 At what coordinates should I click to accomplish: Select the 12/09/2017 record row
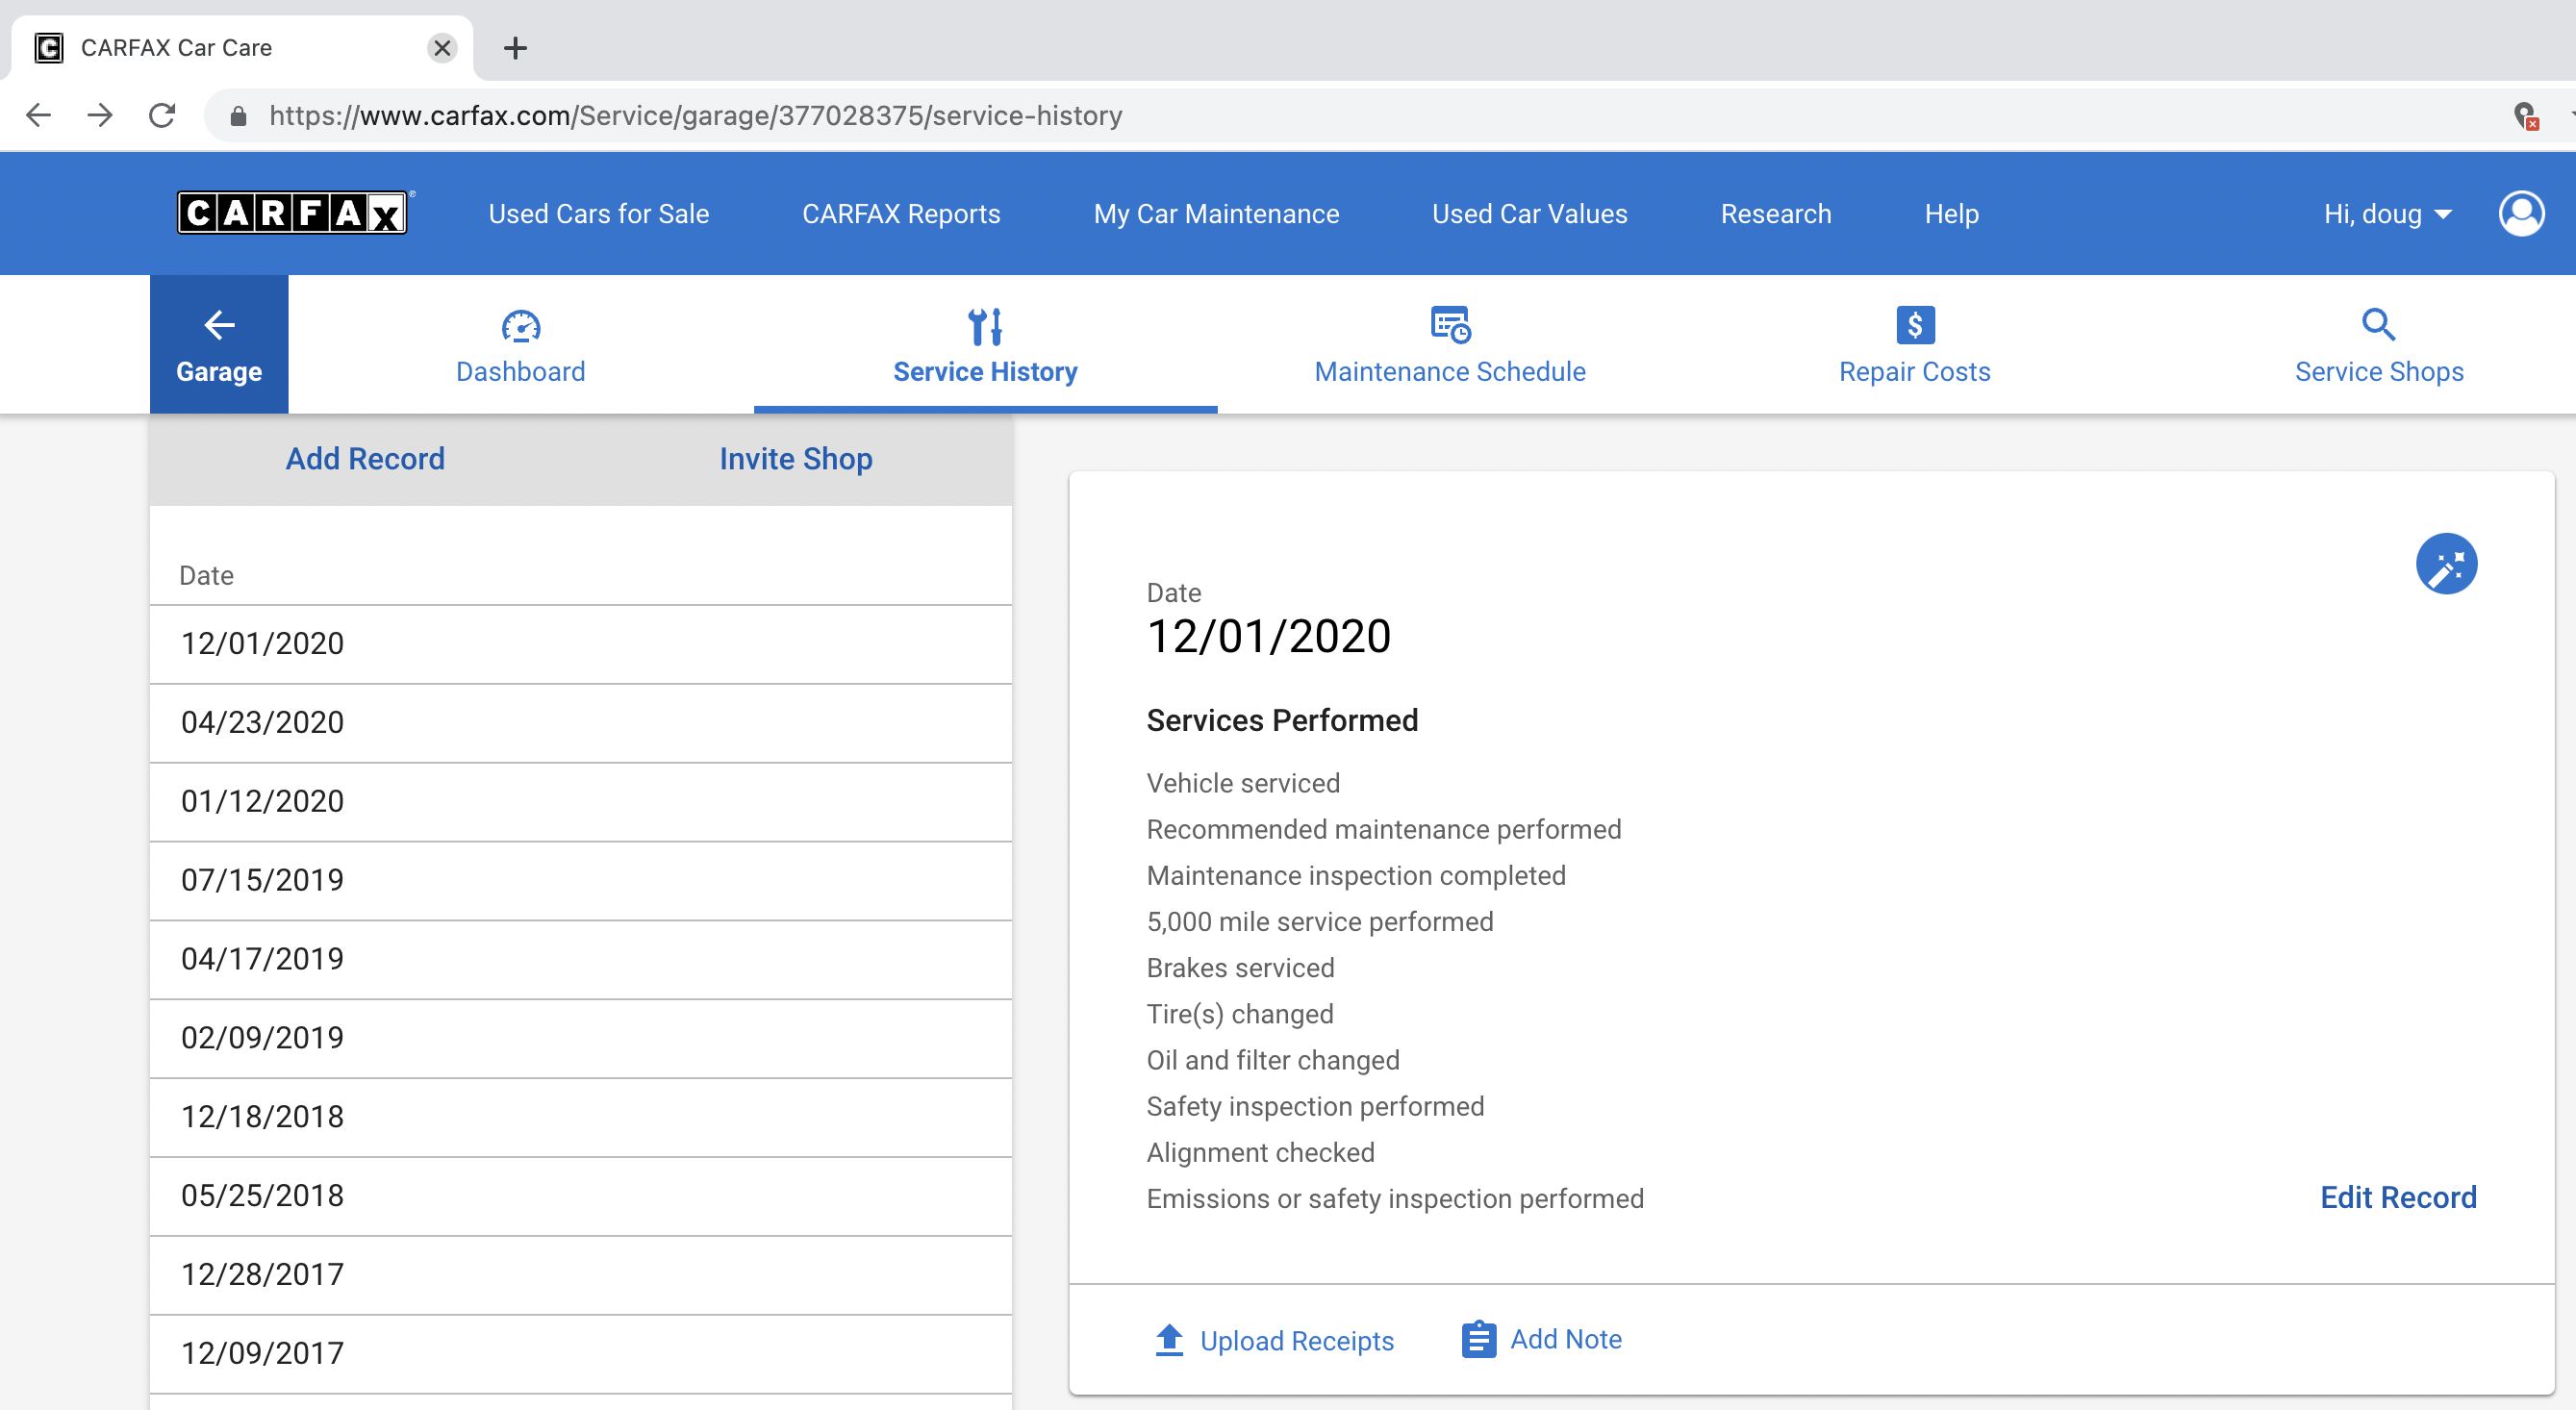(x=581, y=1354)
